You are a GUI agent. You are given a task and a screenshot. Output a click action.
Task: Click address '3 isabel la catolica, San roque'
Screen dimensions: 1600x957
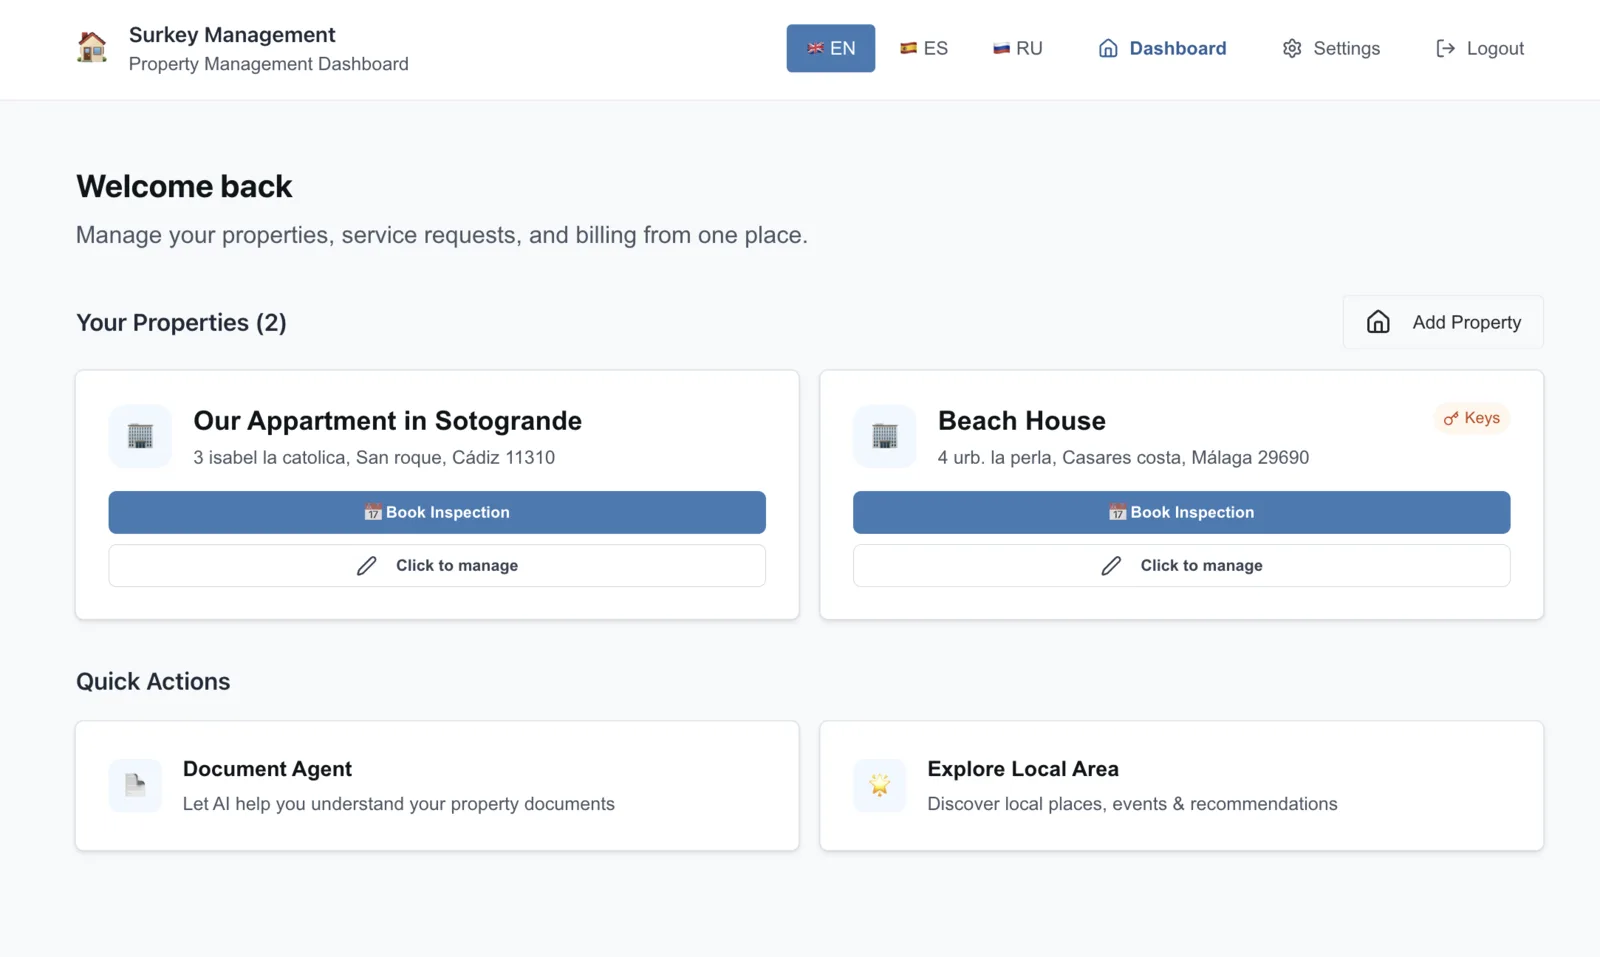(x=374, y=457)
